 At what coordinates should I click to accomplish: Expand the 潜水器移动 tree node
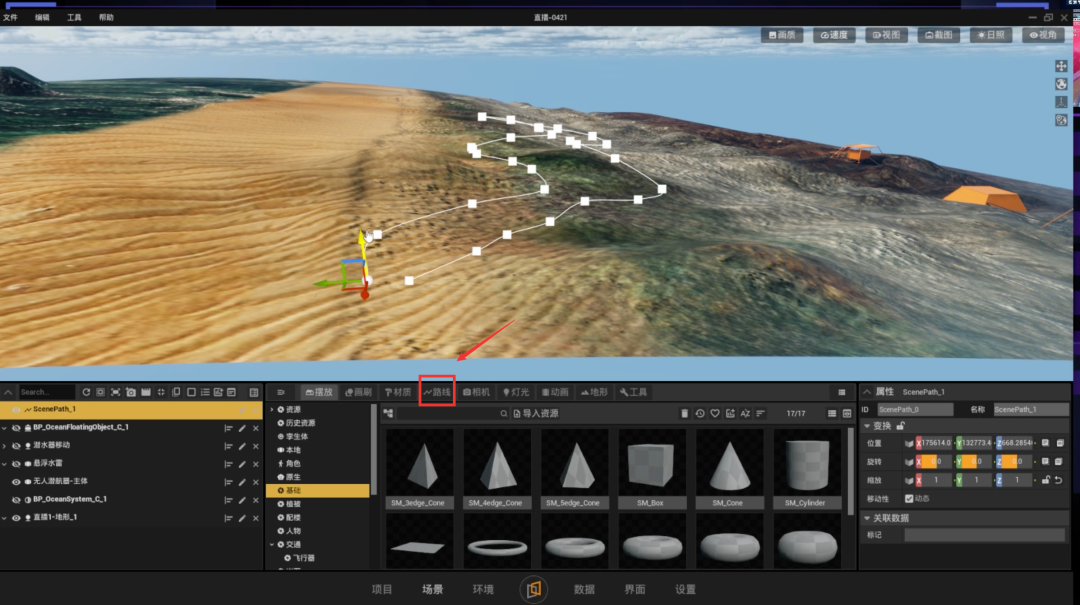coord(5,446)
